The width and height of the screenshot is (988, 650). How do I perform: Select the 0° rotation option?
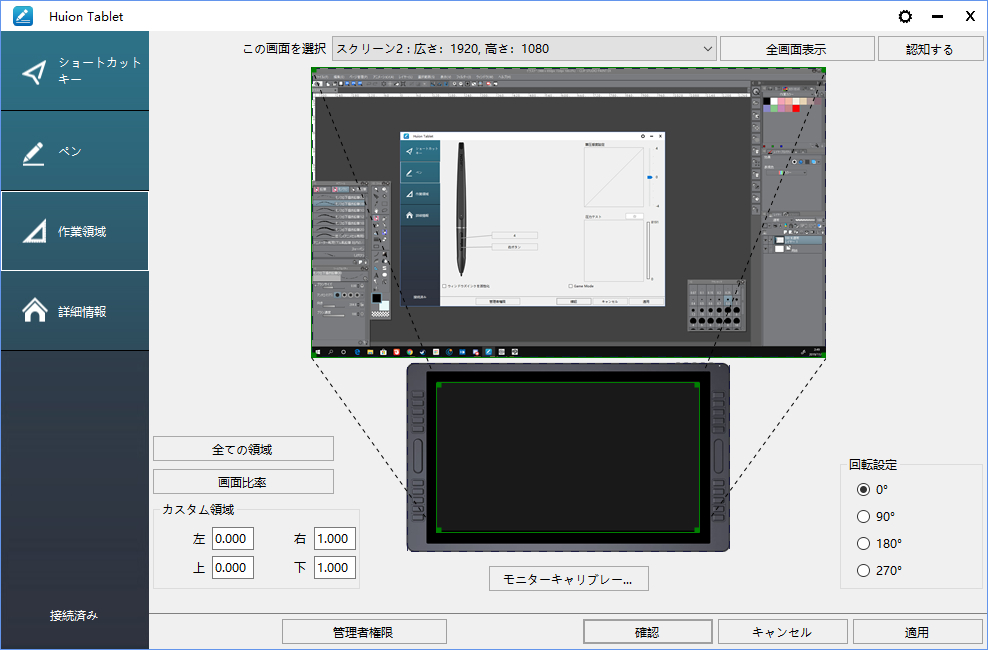[864, 490]
